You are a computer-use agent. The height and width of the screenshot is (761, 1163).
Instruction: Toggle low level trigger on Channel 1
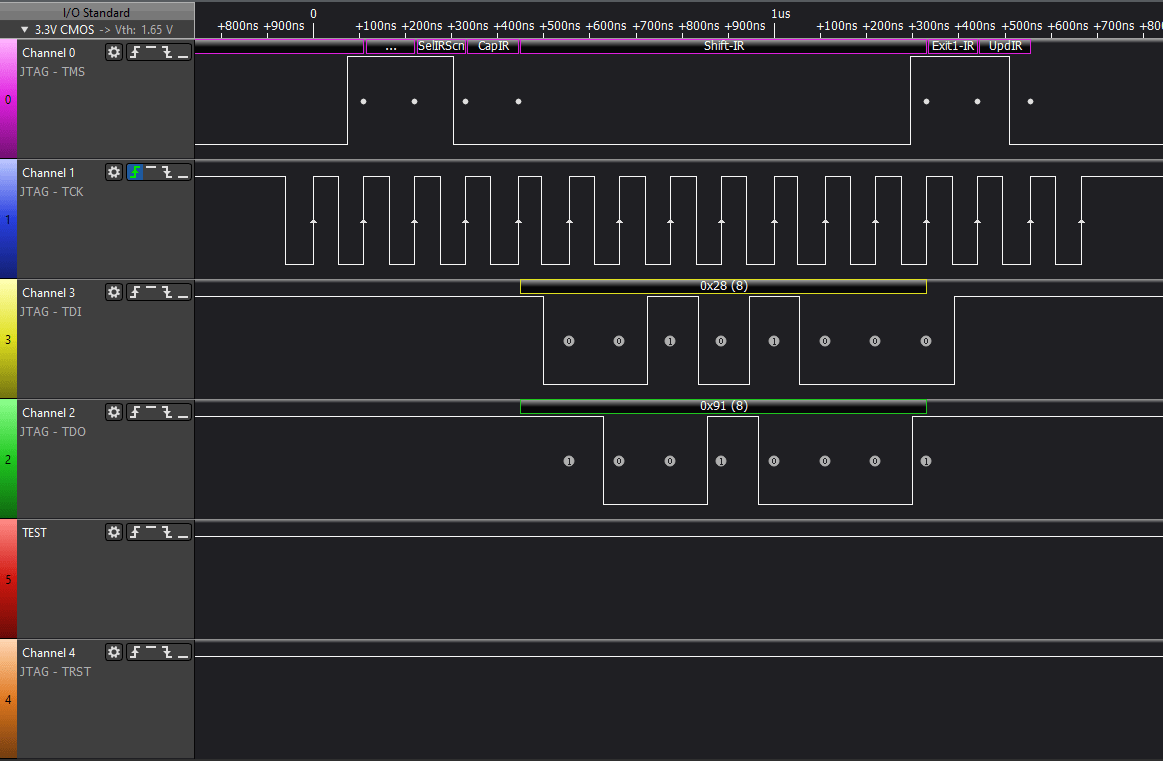coord(182,172)
